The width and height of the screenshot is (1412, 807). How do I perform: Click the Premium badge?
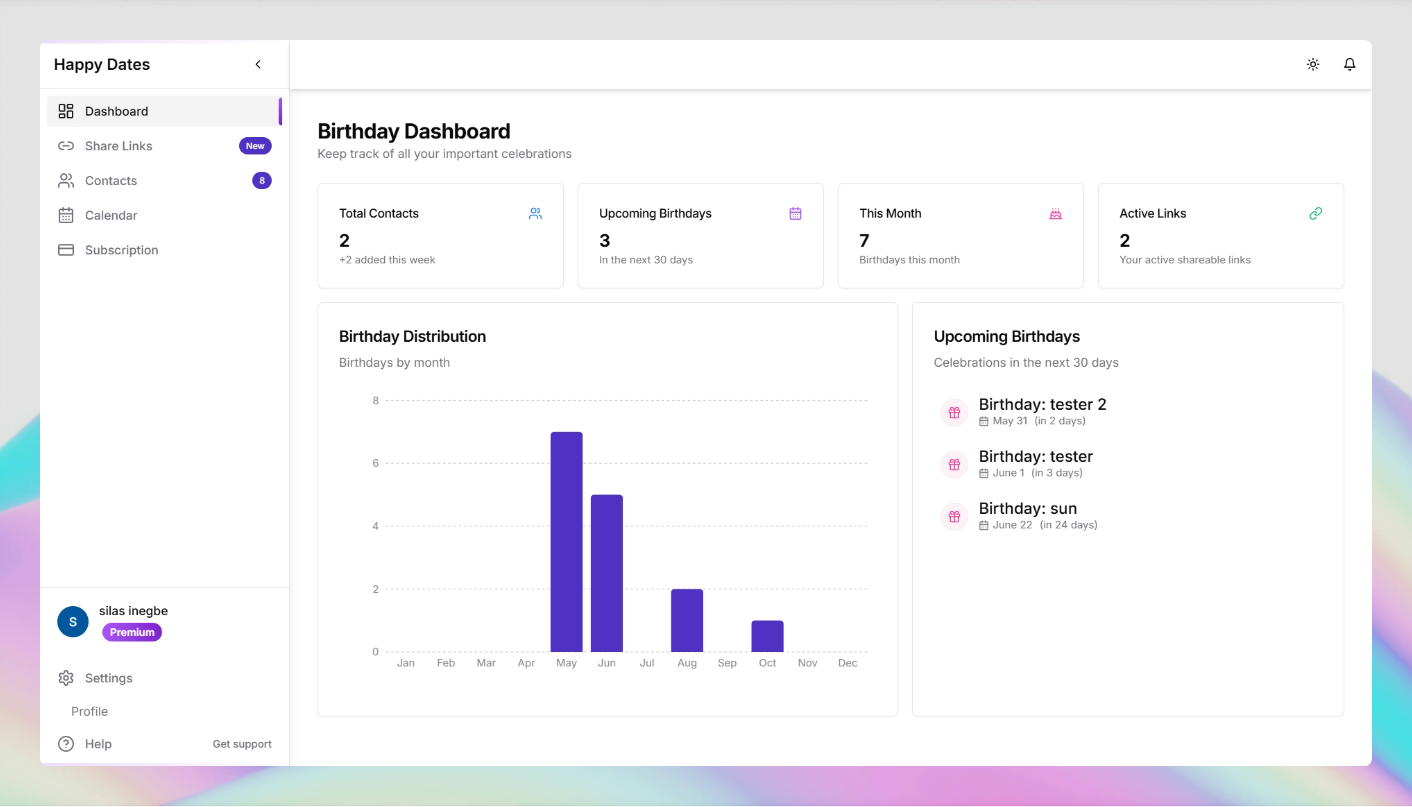132,632
